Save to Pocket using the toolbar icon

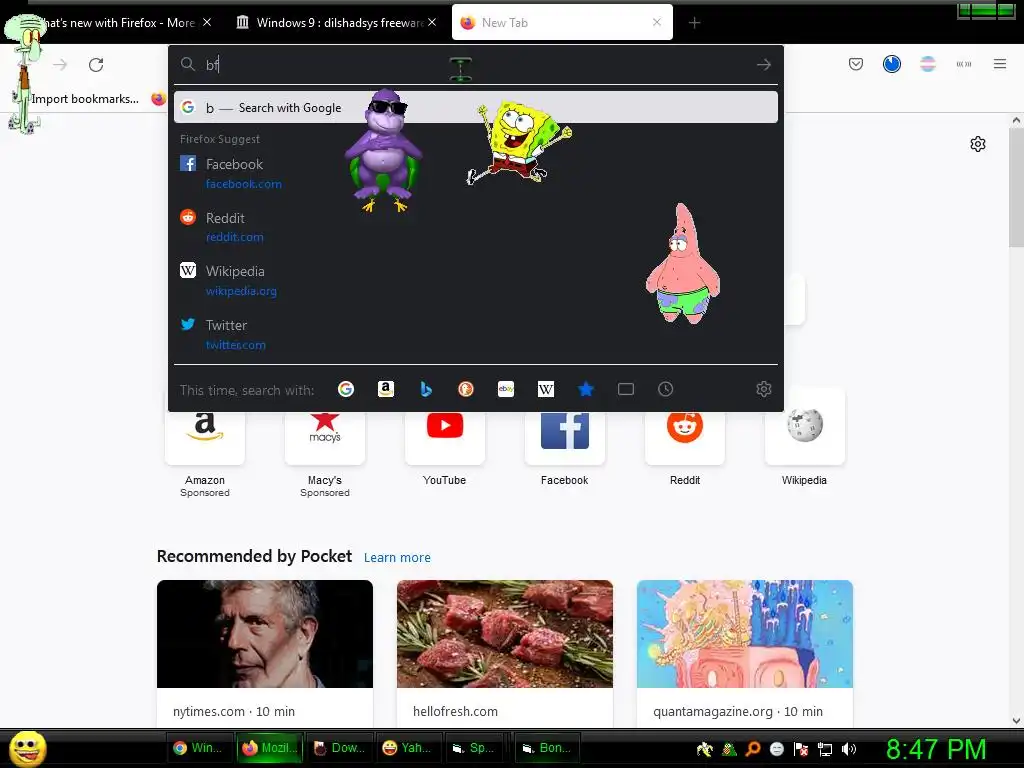pyautogui.click(x=856, y=64)
